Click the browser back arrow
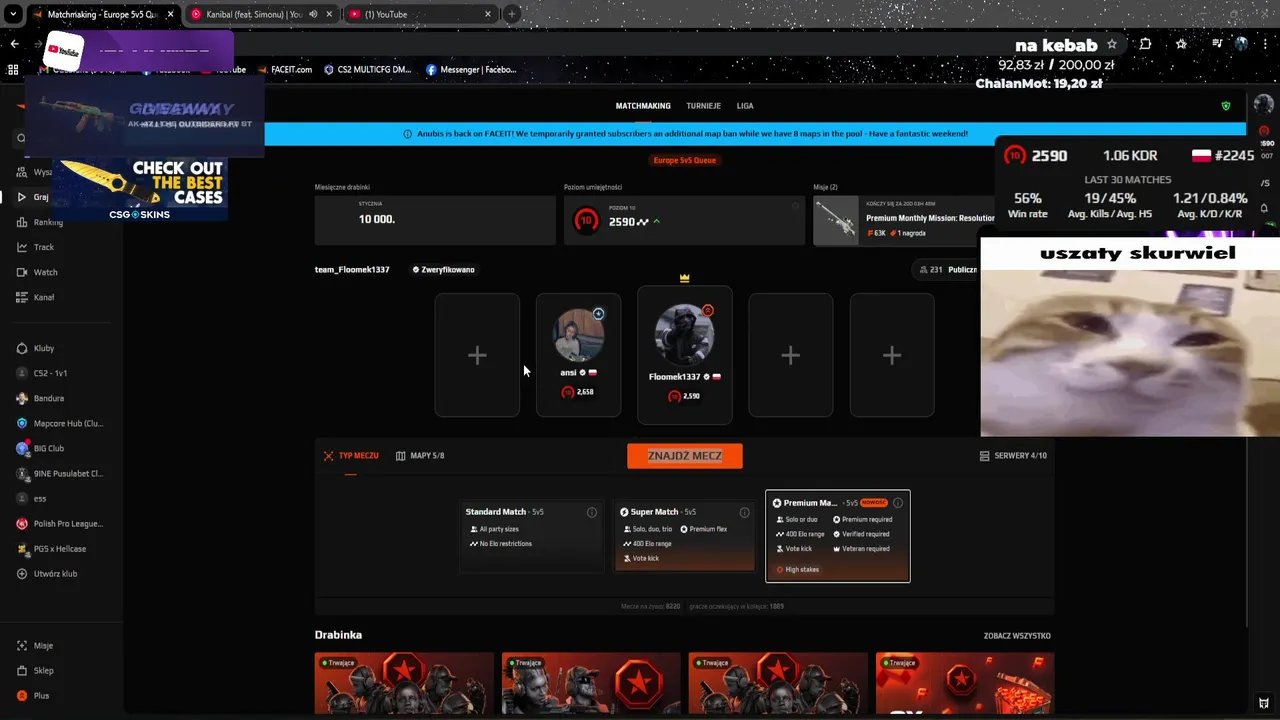1280x720 pixels. tap(14, 44)
